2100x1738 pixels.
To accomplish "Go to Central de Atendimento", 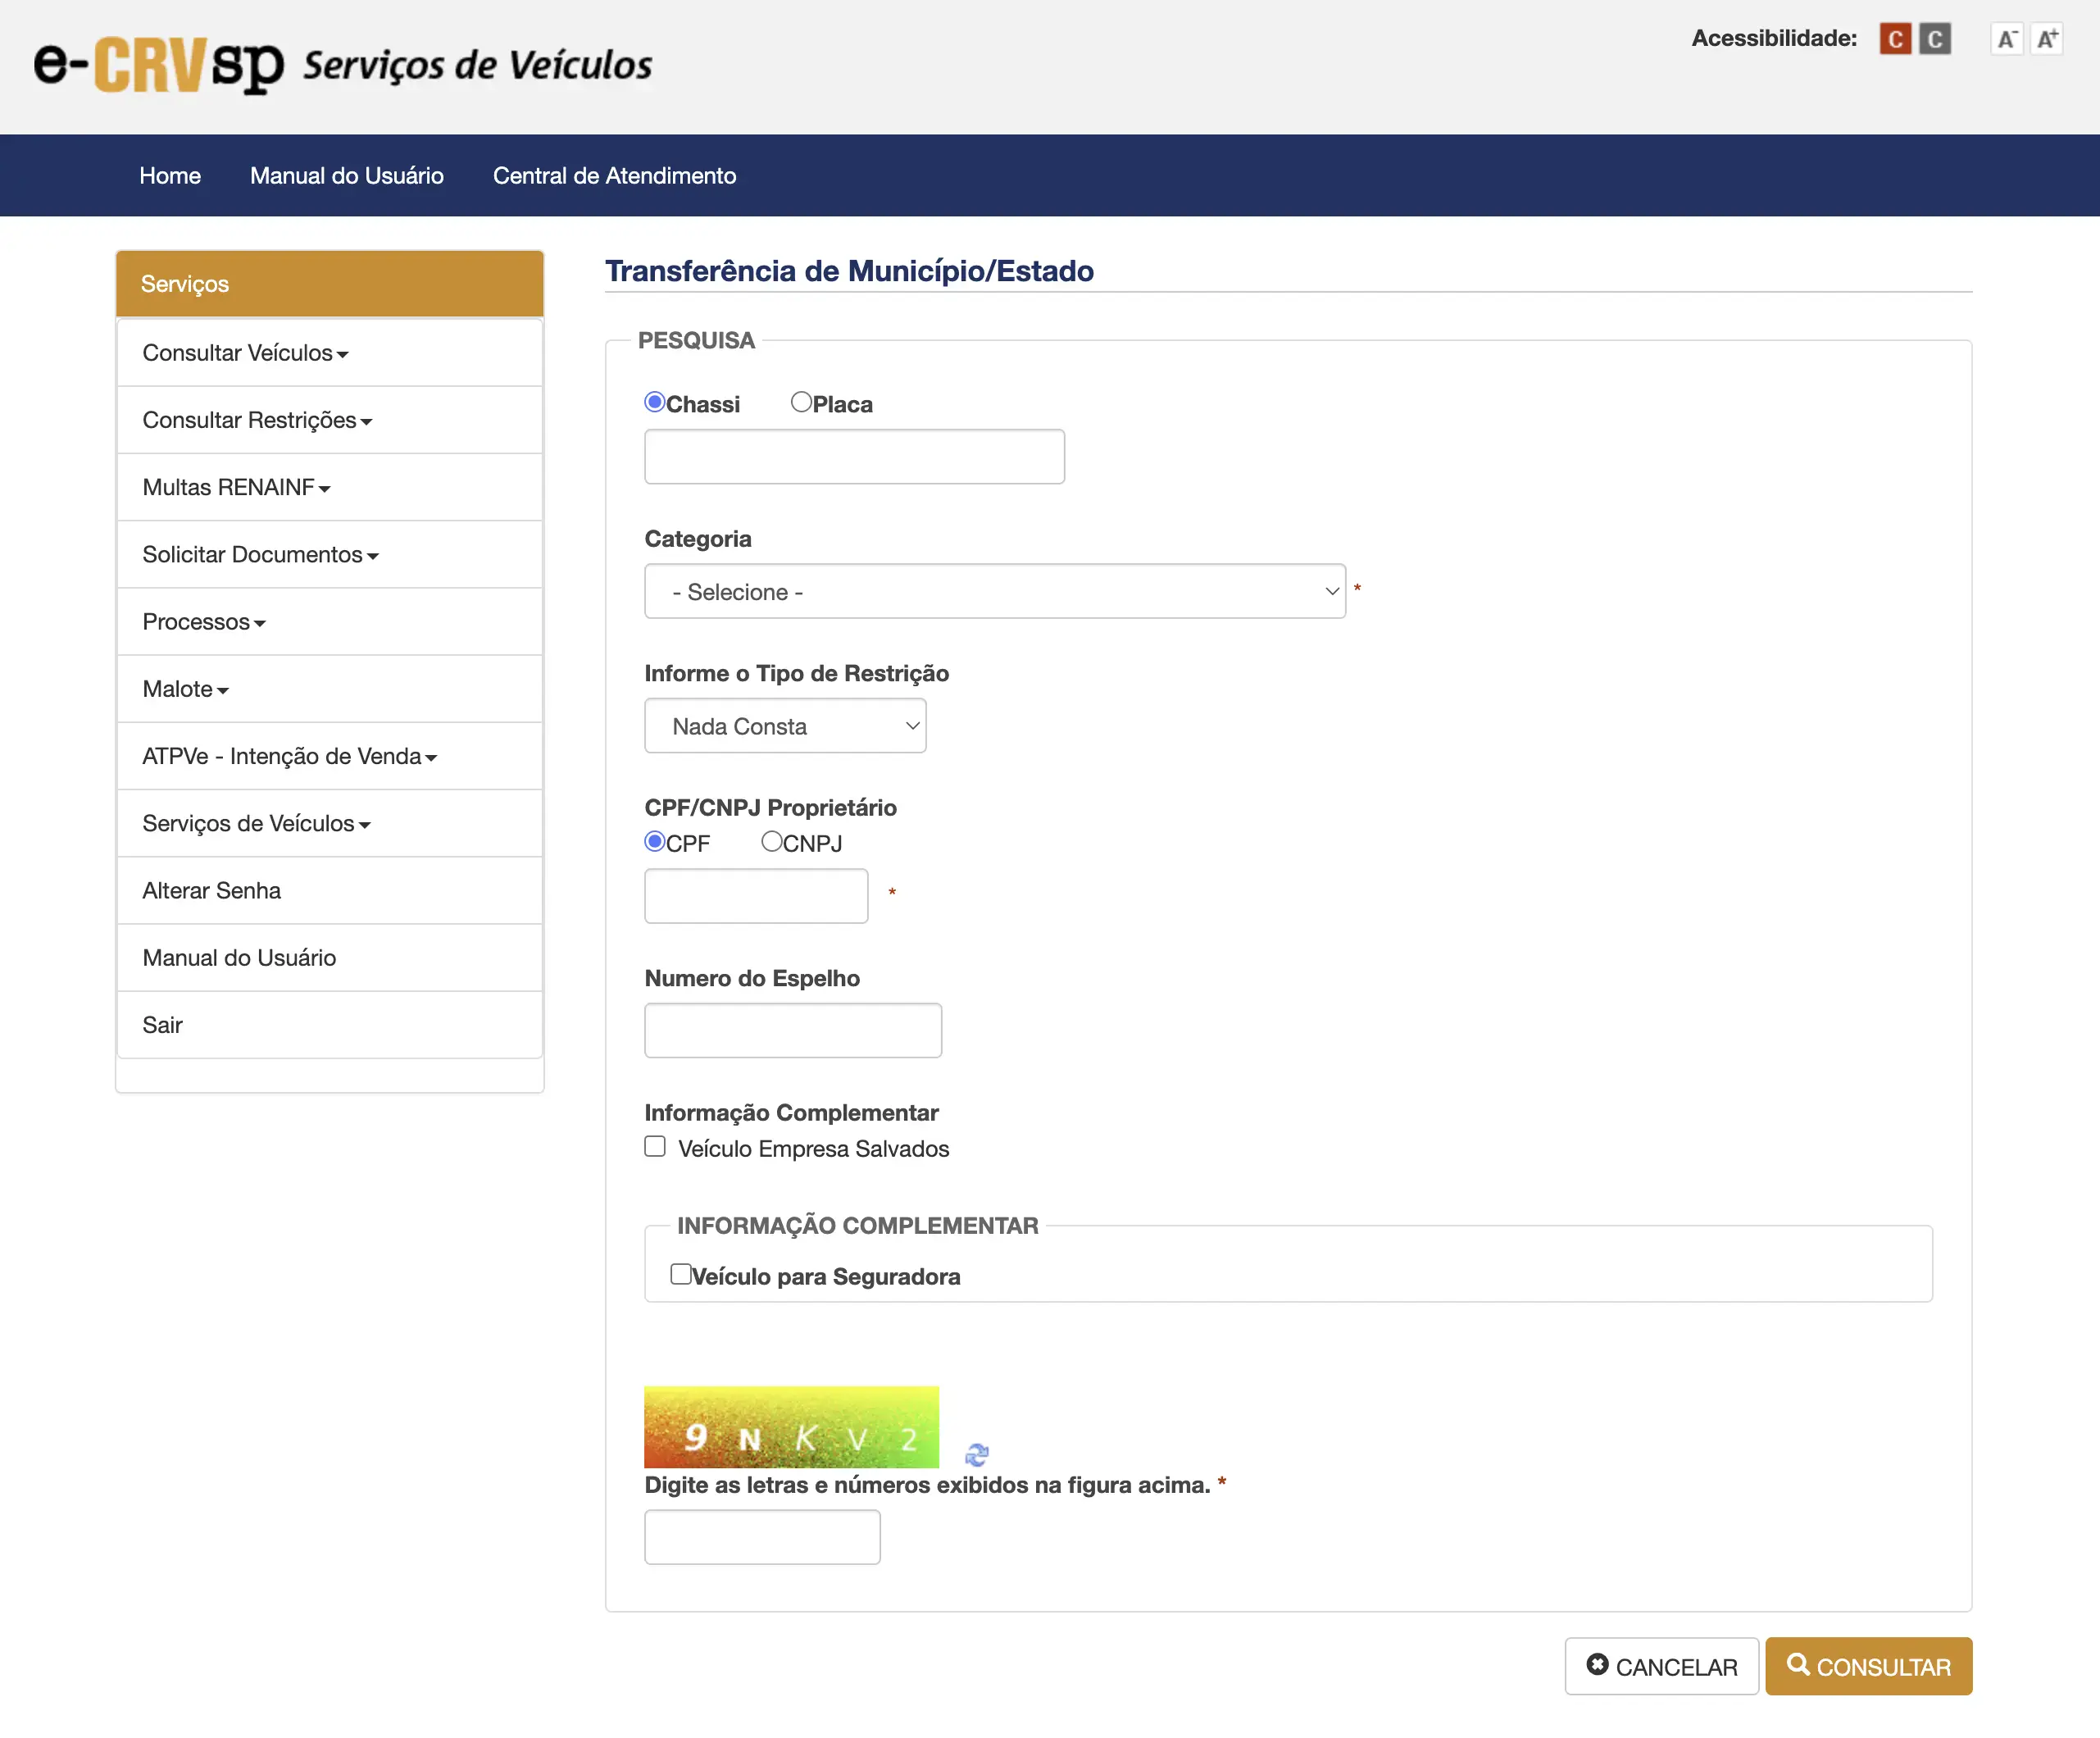I will [614, 175].
